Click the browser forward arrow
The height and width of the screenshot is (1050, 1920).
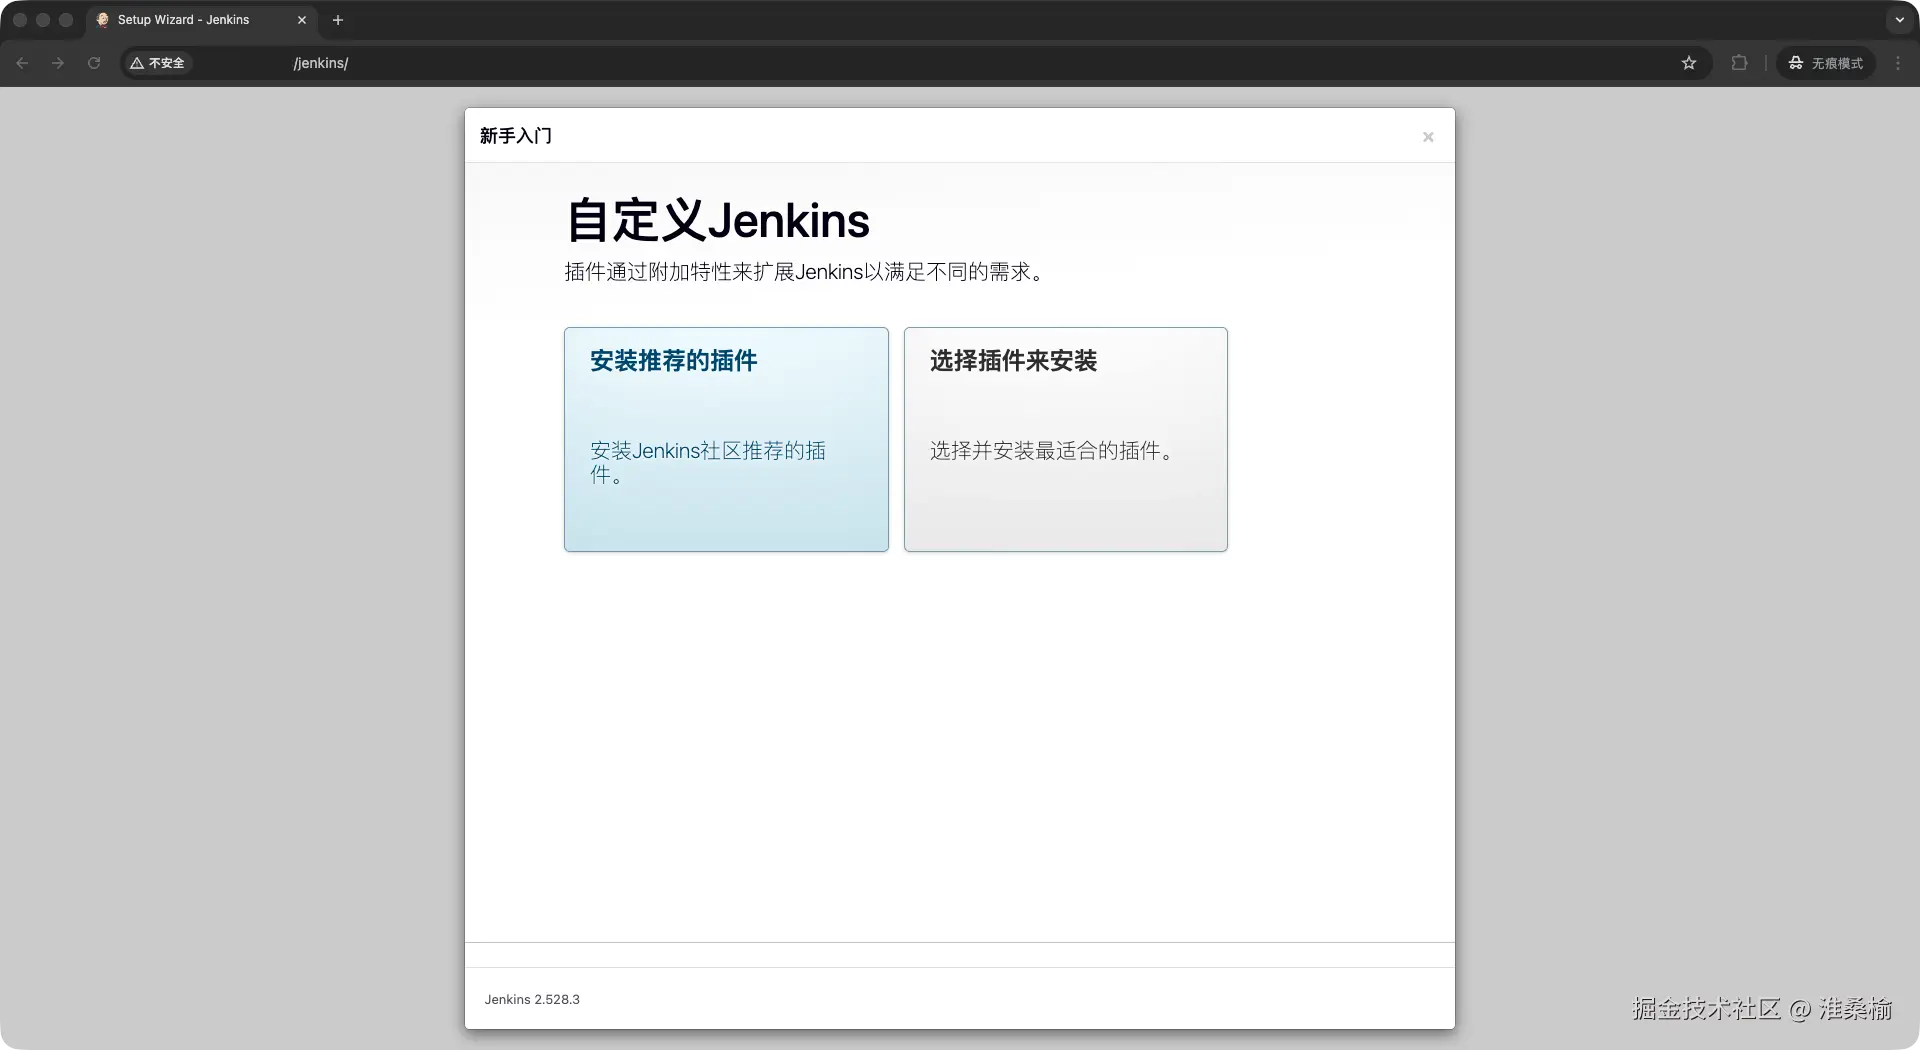[x=58, y=63]
